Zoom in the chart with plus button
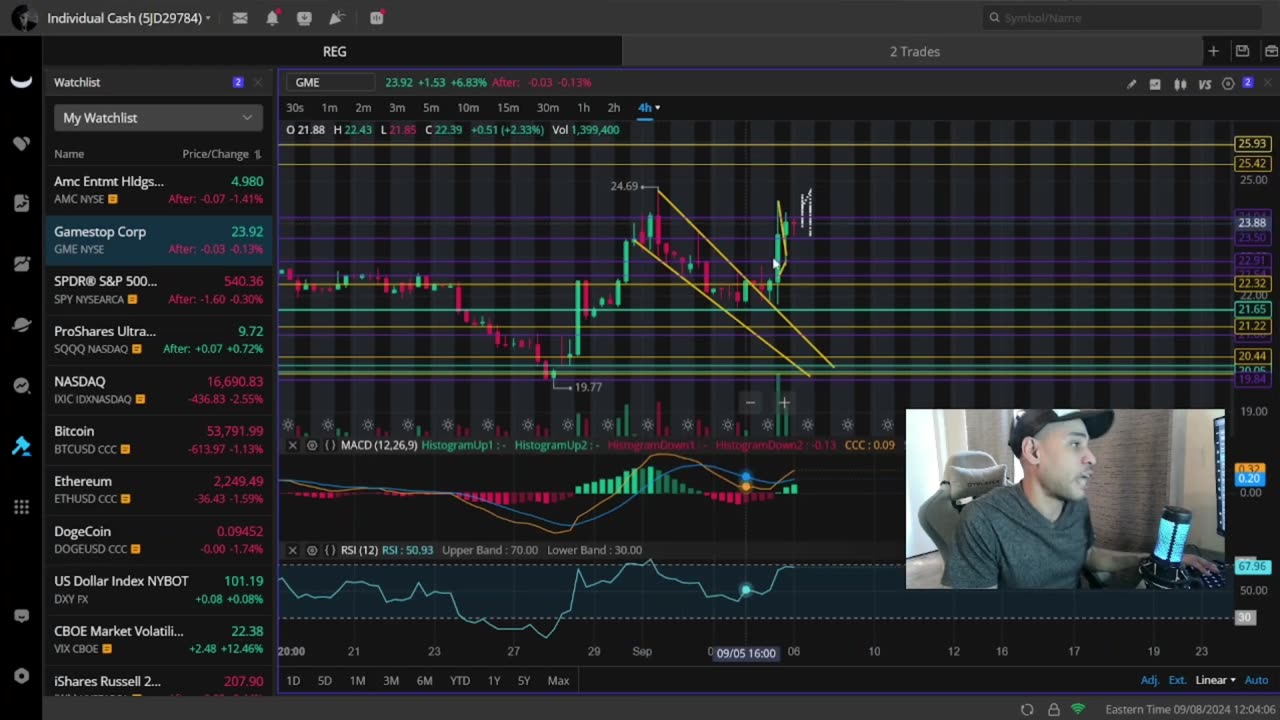This screenshot has height=720, width=1280. (x=784, y=403)
